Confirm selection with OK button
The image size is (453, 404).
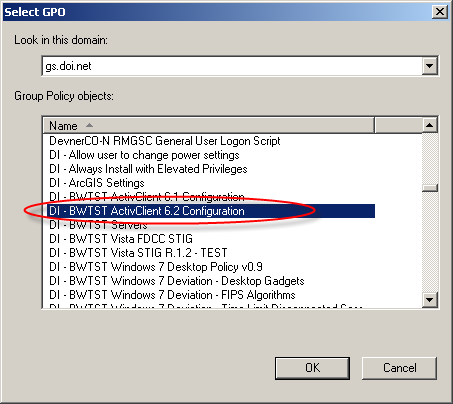pos(312,368)
